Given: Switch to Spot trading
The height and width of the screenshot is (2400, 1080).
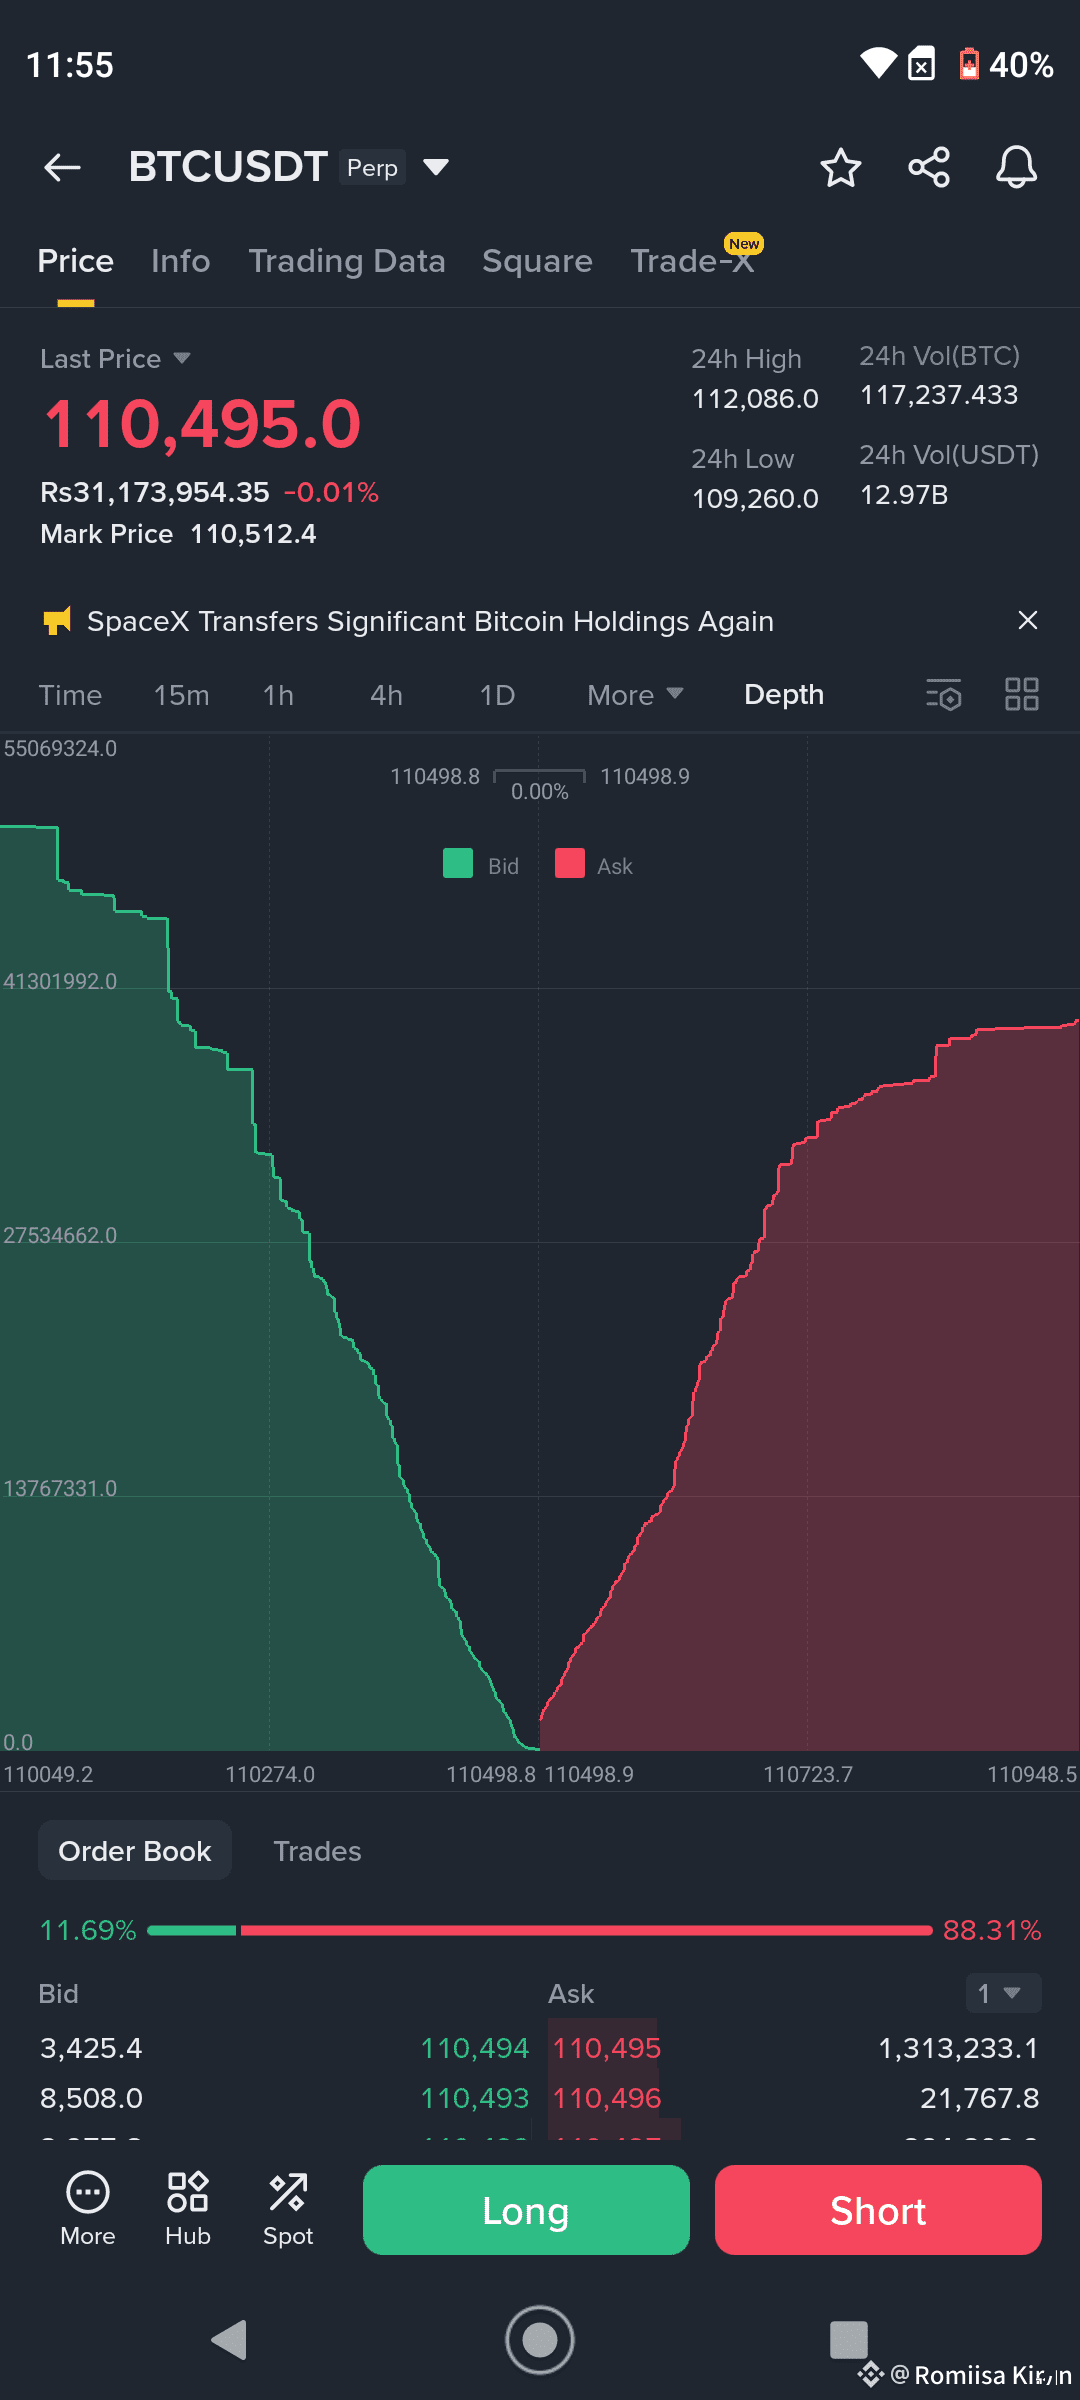Looking at the screenshot, I should [x=288, y=2210].
